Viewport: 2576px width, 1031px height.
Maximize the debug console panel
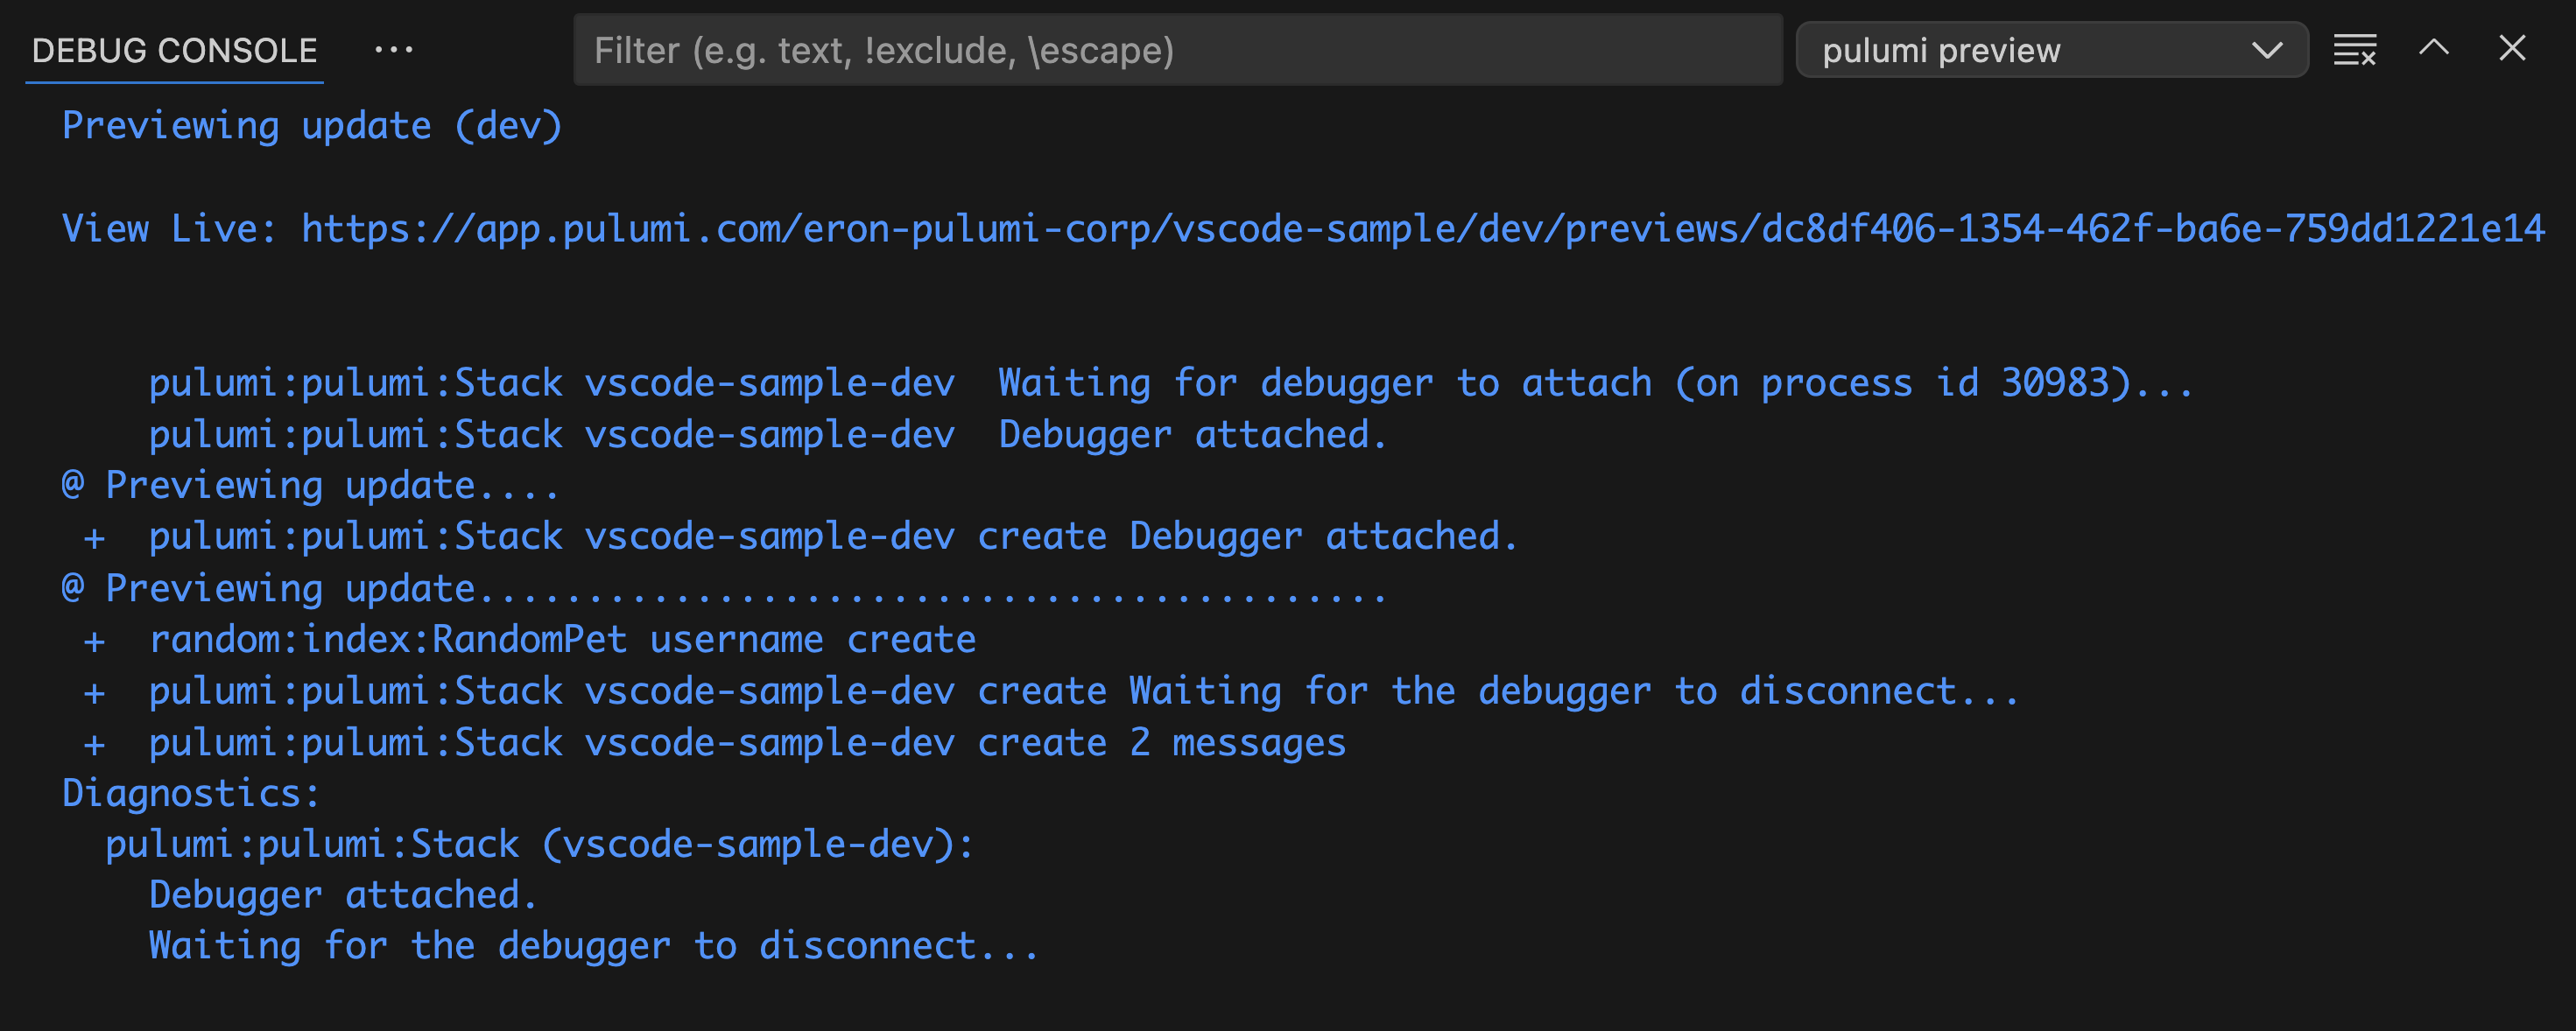[x=2434, y=49]
